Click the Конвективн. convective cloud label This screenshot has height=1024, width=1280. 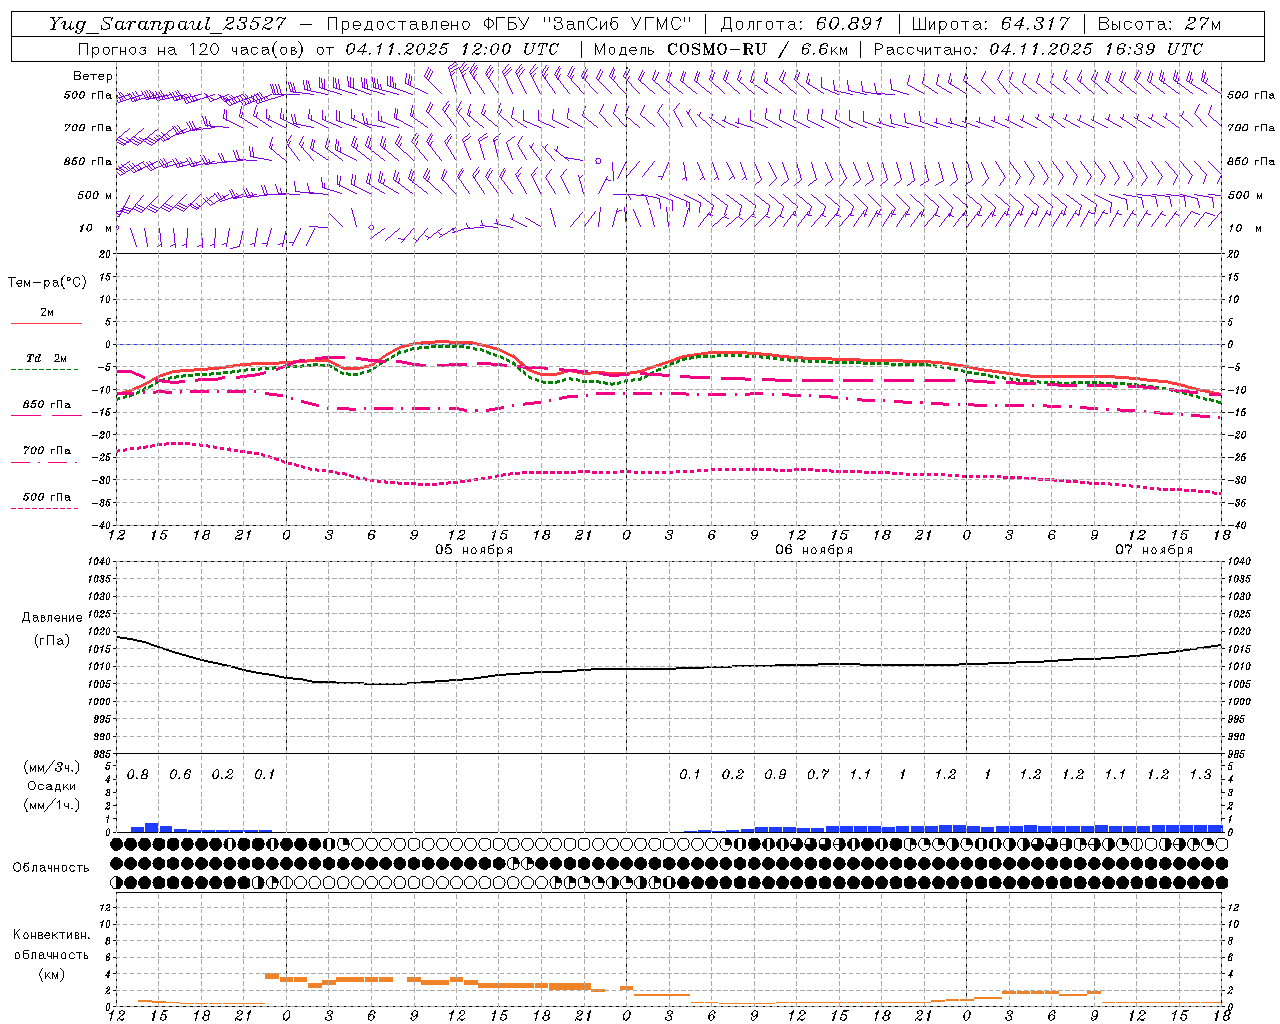click(x=51, y=935)
